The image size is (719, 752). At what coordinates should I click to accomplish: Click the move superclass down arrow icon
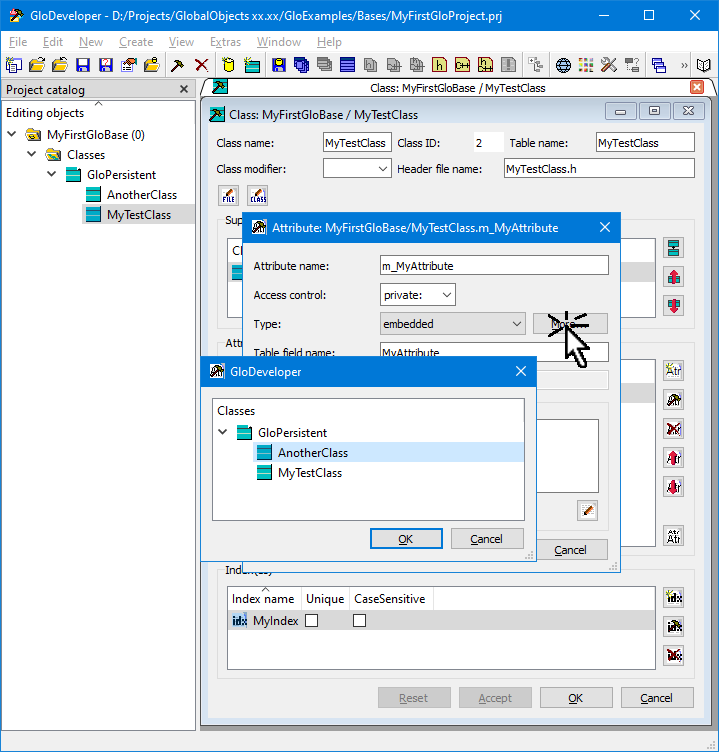pos(673,306)
